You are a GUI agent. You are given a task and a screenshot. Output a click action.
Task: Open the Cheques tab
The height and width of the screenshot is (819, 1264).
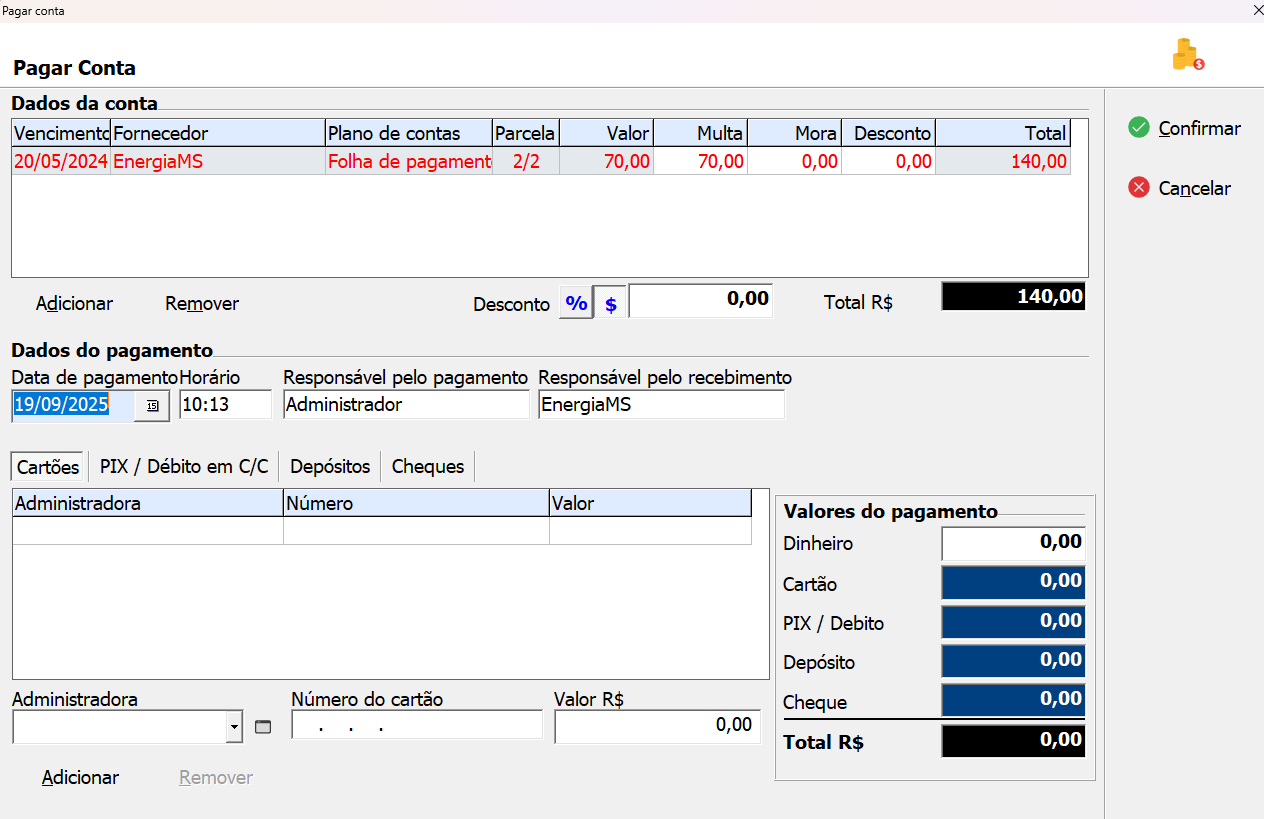click(428, 466)
